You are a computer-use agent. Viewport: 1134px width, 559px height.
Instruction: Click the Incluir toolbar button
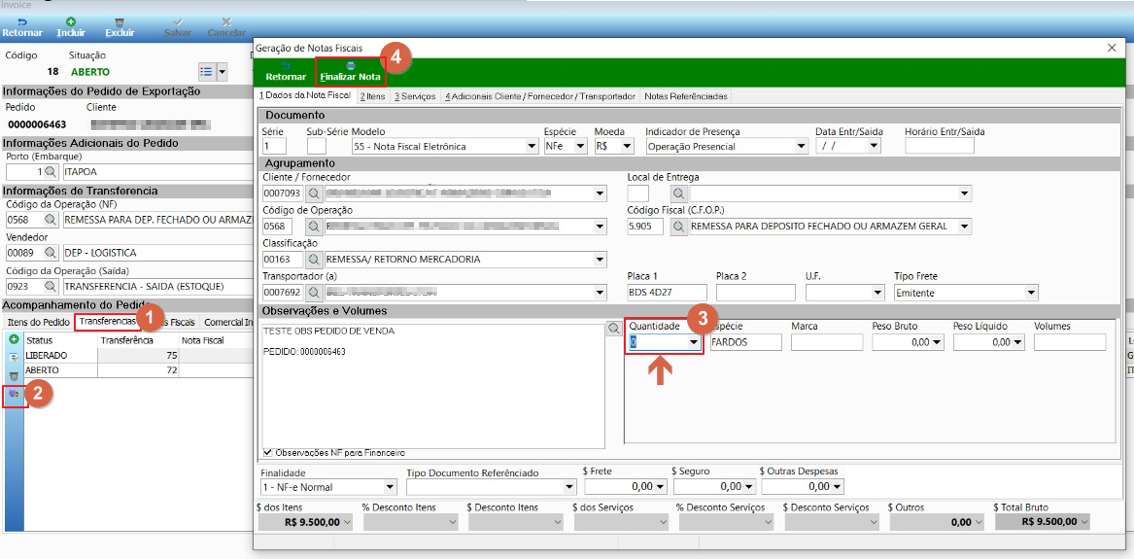pyautogui.click(x=71, y=27)
